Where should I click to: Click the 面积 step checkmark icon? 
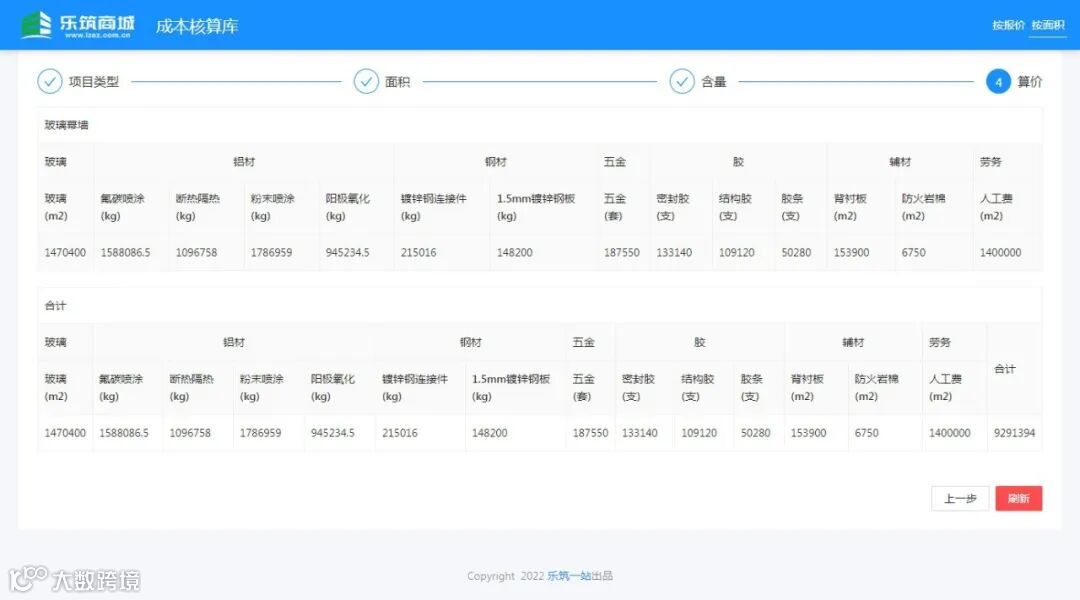tap(366, 81)
